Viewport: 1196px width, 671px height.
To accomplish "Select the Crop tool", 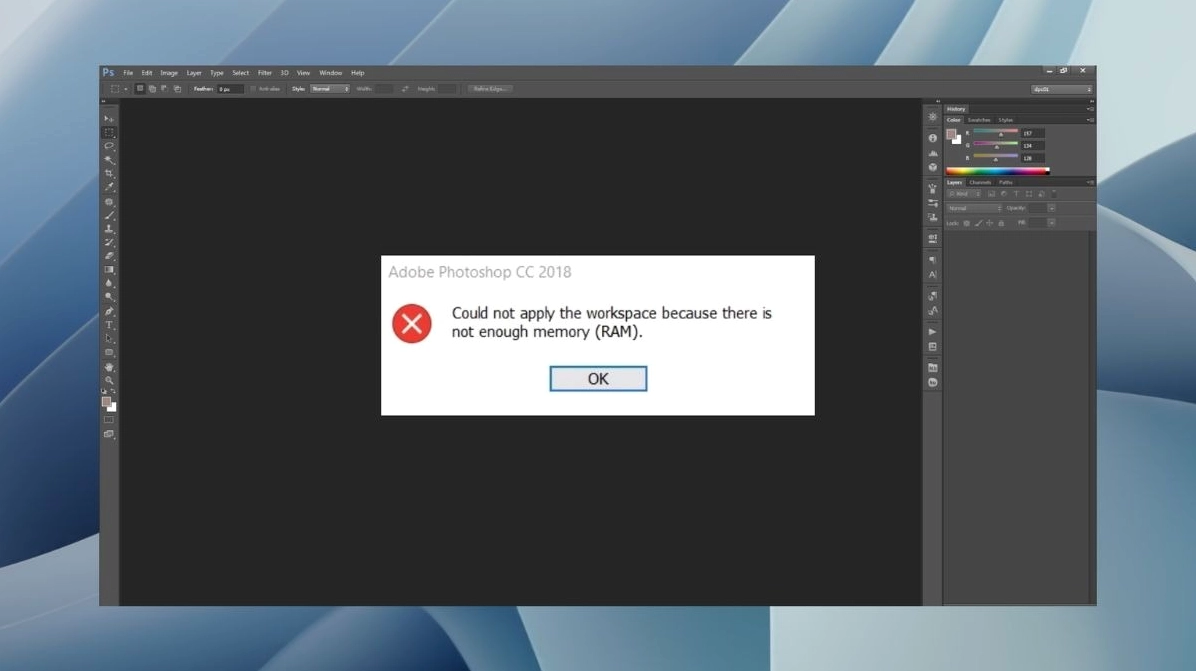I will pos(109,174).
